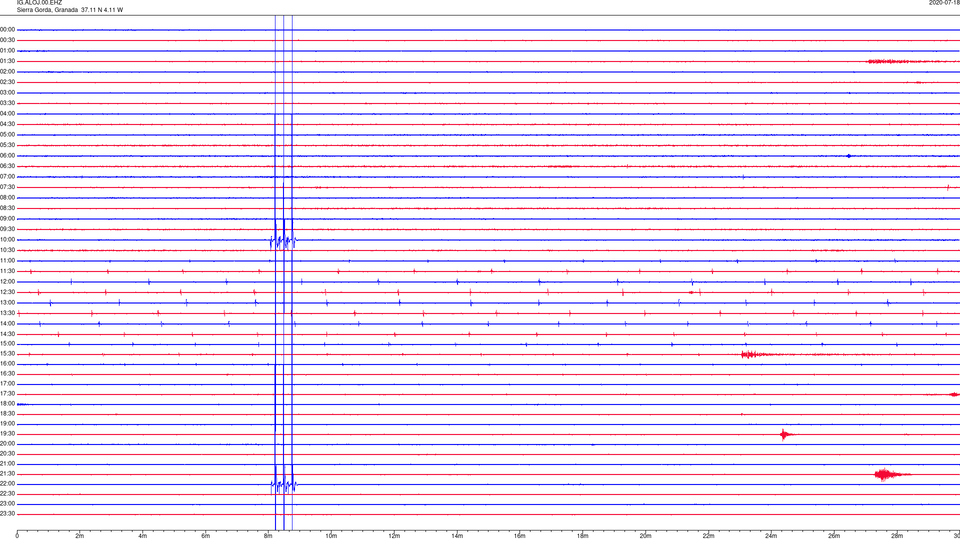This screenshot has height=540, width=960.
Task: Click the 26m axis tick label
Action: 834,536
